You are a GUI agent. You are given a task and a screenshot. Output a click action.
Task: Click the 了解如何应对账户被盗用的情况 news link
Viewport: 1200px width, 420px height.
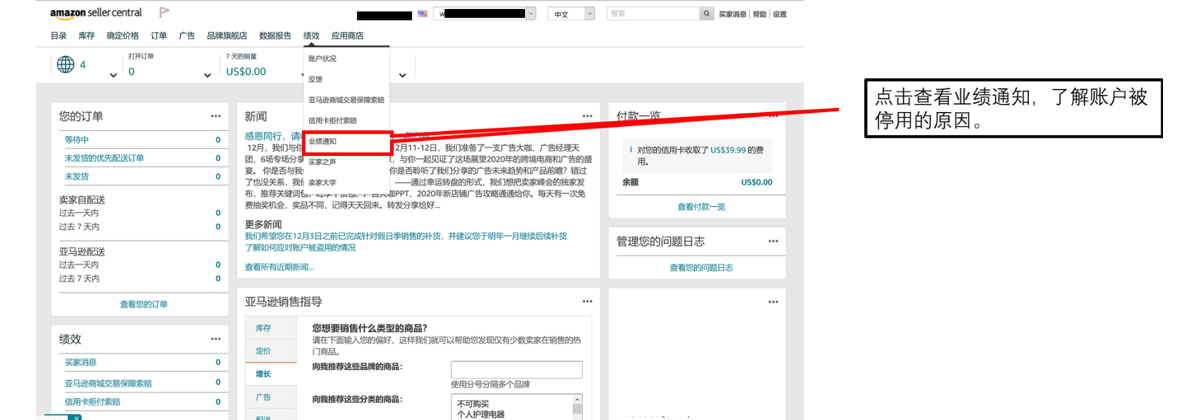coord(301,247)
